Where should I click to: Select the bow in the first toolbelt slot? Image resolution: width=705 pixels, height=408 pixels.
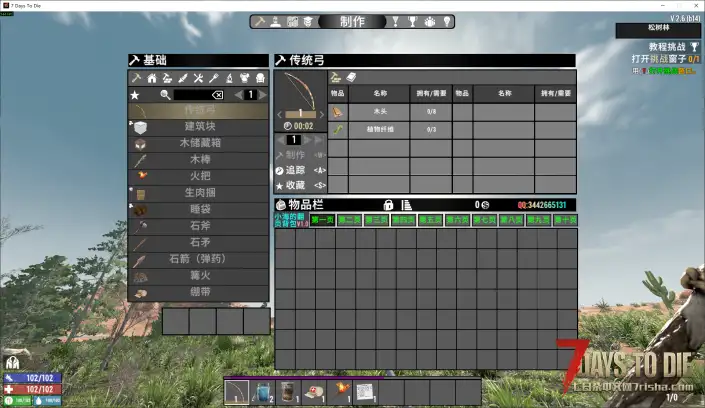coord(237,392)
